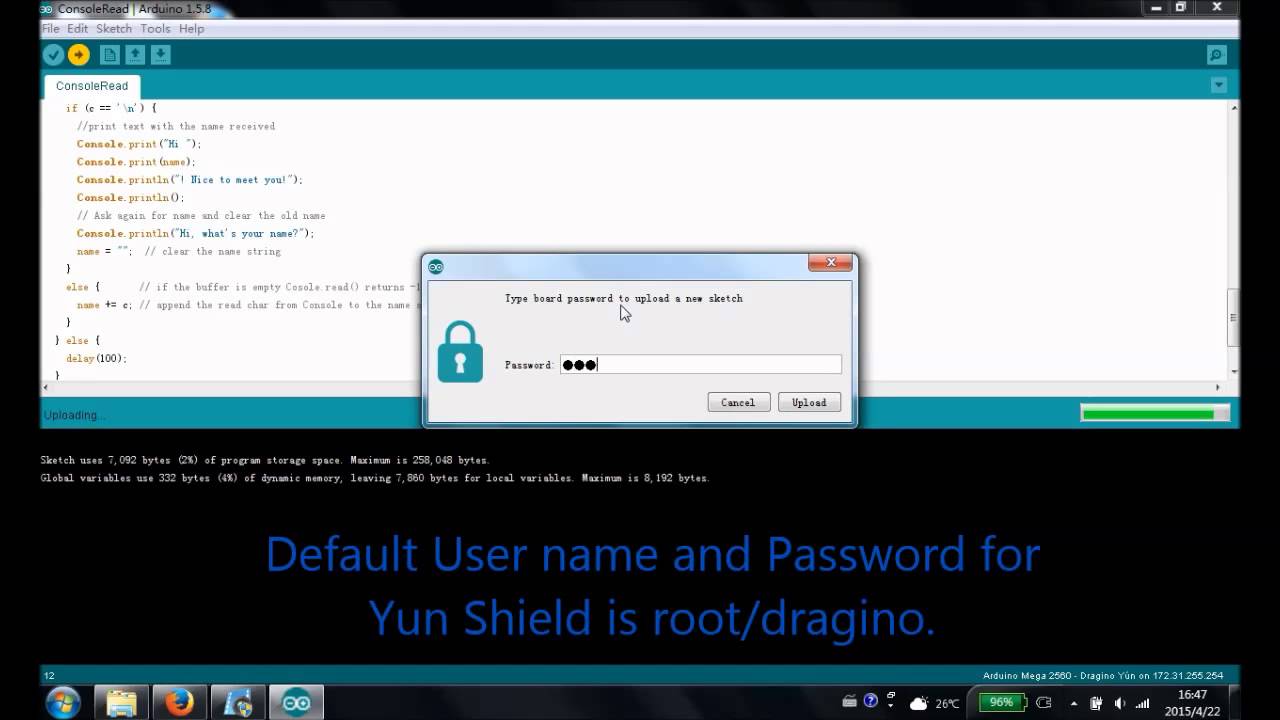
Task: Click the power adapter icon beside battery
Action: pyautogui.click(x=1044, y=702)
